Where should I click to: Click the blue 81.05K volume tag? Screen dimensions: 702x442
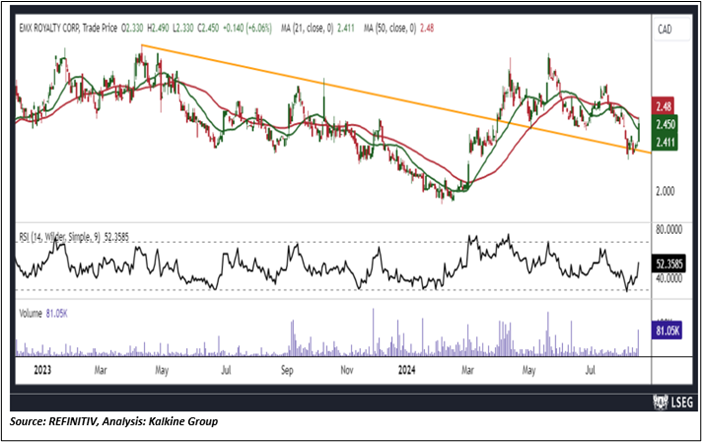pyautogui.click(x=667, y=330)
